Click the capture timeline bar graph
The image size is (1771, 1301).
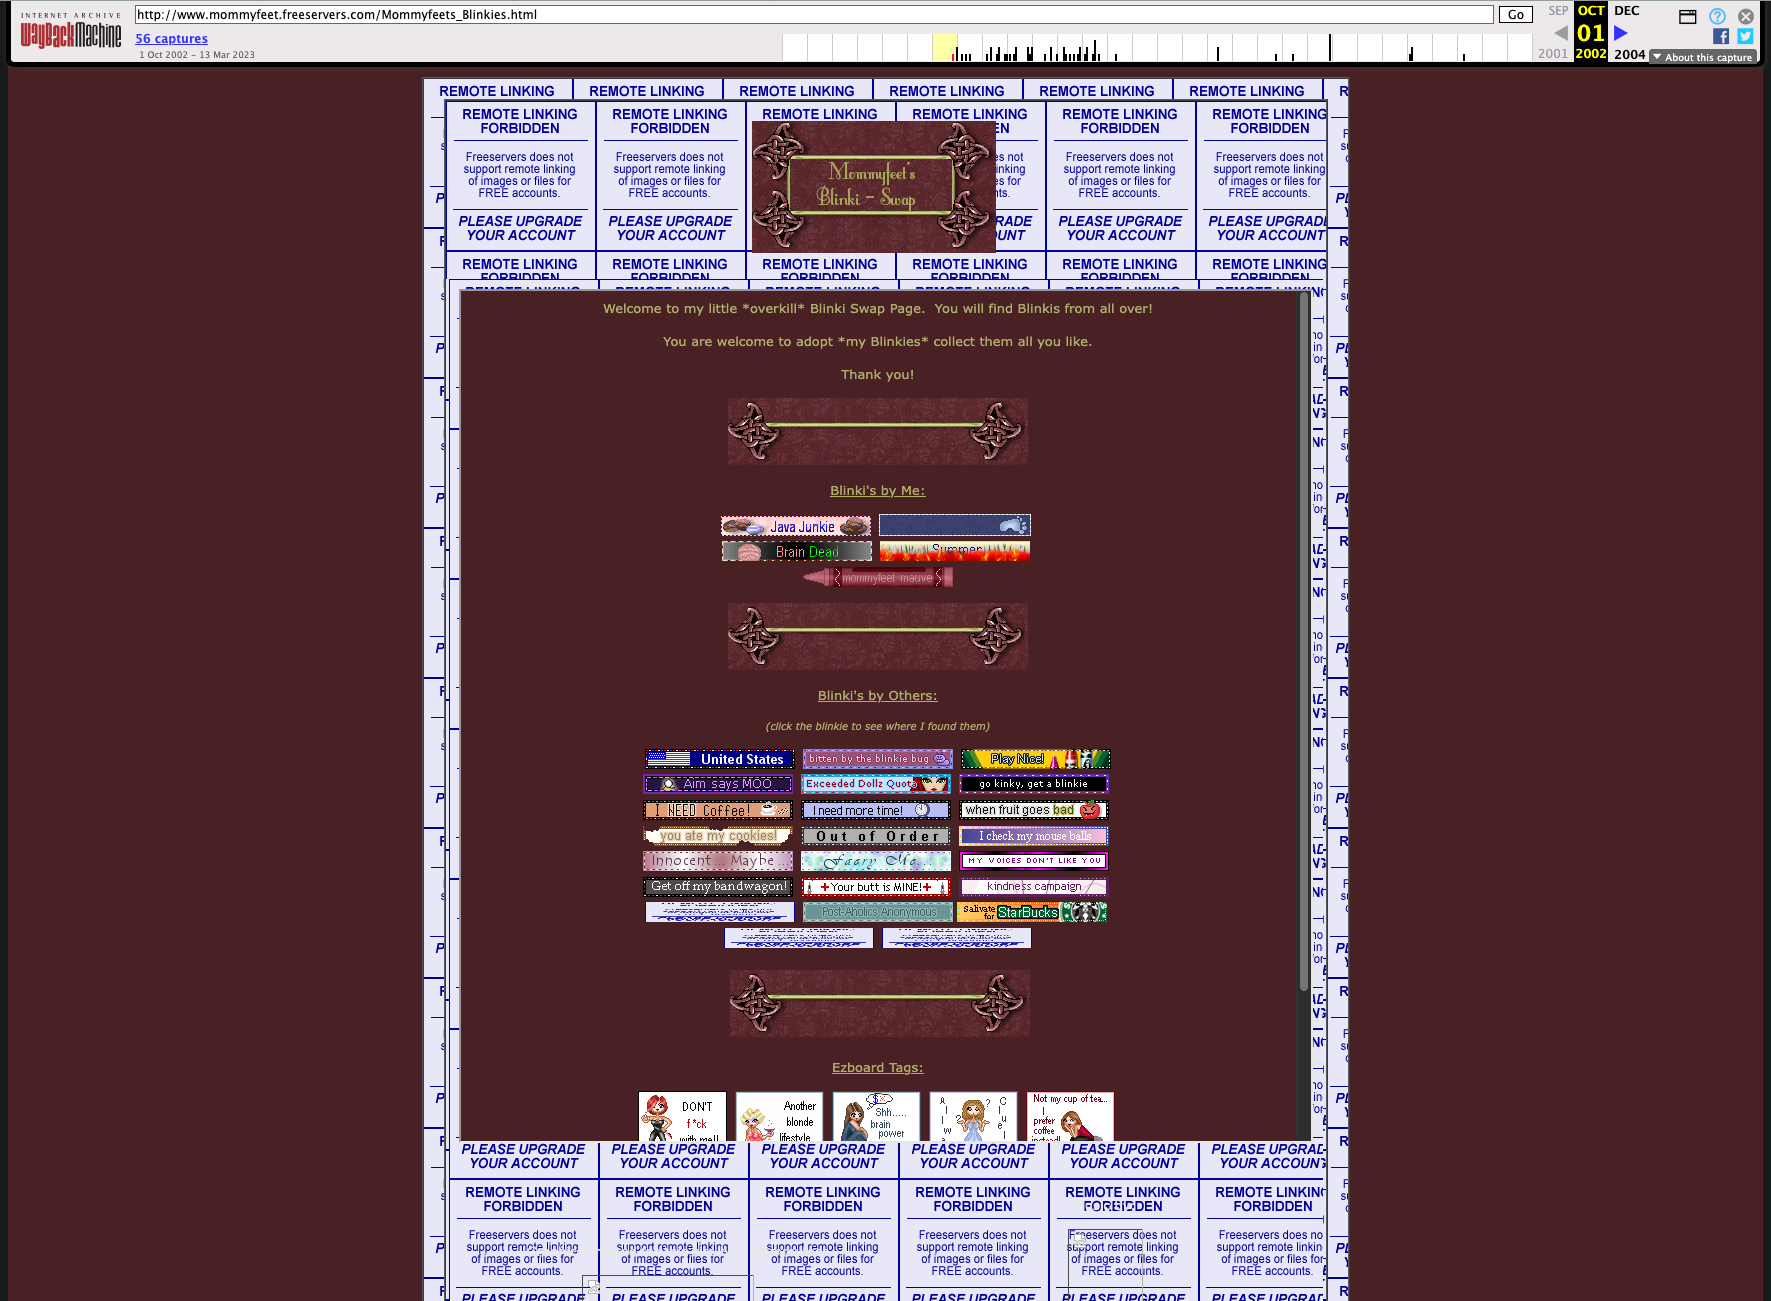[x=1156, y=48]
